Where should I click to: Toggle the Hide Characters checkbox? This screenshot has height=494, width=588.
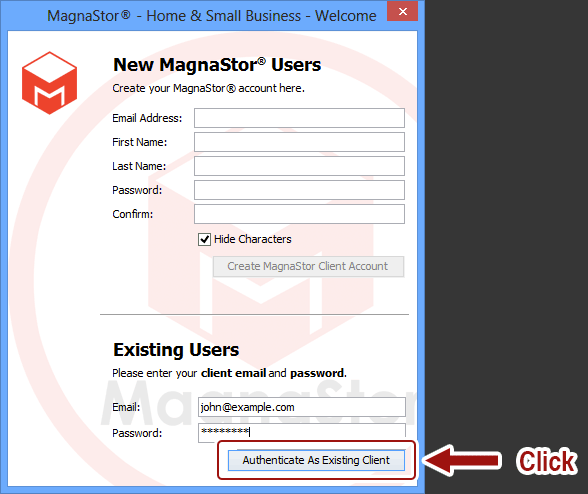[204, 239]
